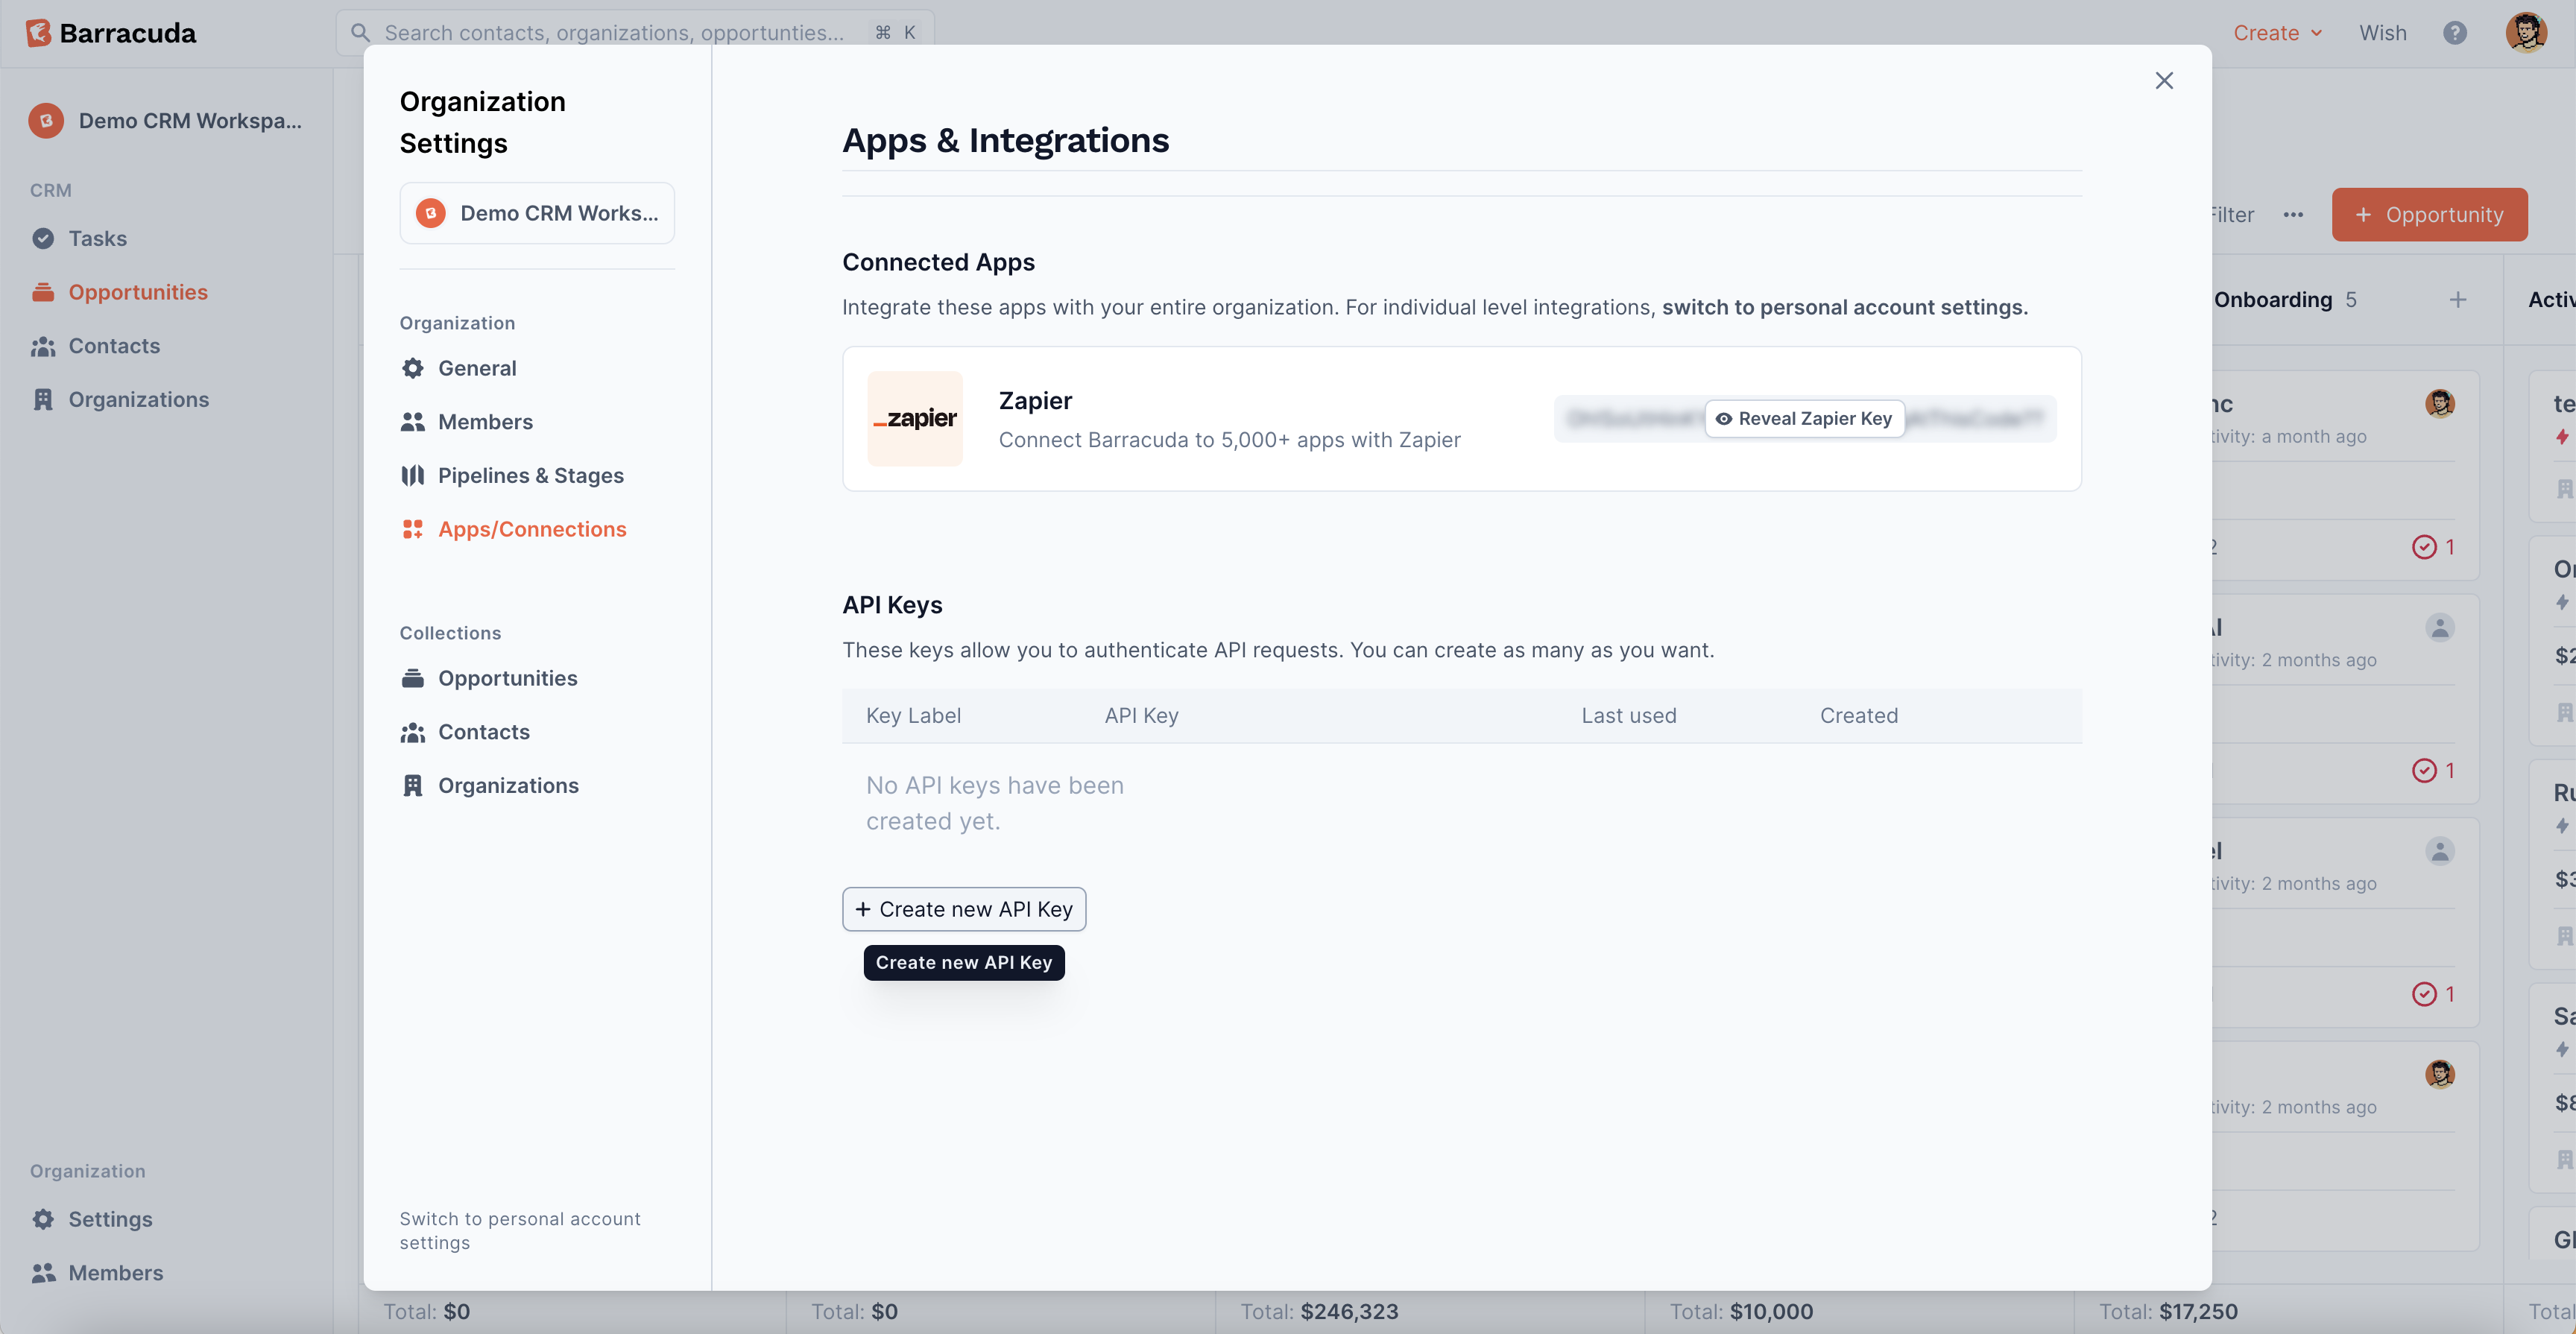Add card with Onboarding plus icon

click(x=2457, y=300)
